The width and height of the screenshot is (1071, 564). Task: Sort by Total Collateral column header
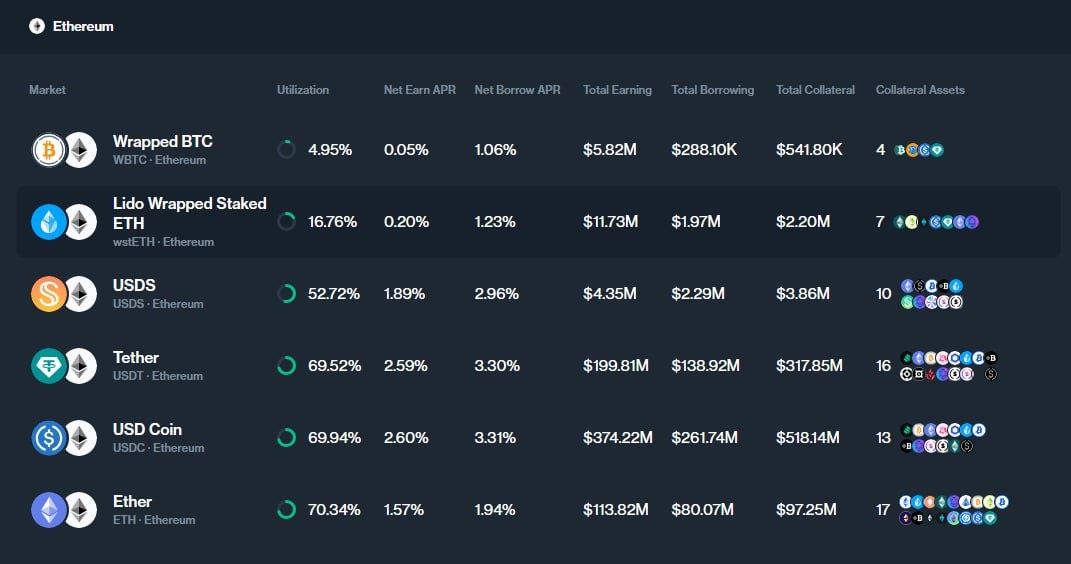point(815,90)
